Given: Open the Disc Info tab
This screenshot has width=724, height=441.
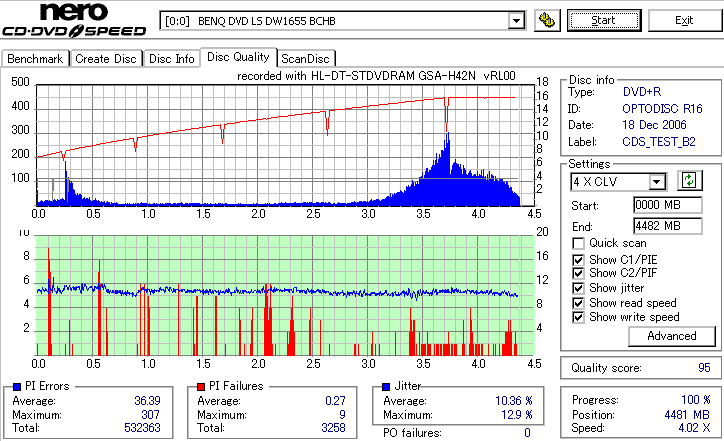Looking at the screenshot, I should [171, 59].
